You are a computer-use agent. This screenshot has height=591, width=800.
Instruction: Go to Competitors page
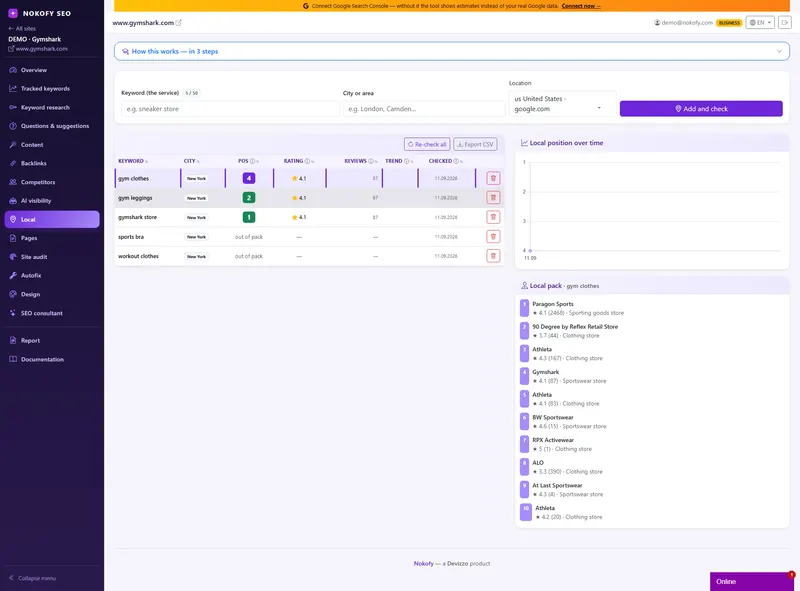coord(52,182)
